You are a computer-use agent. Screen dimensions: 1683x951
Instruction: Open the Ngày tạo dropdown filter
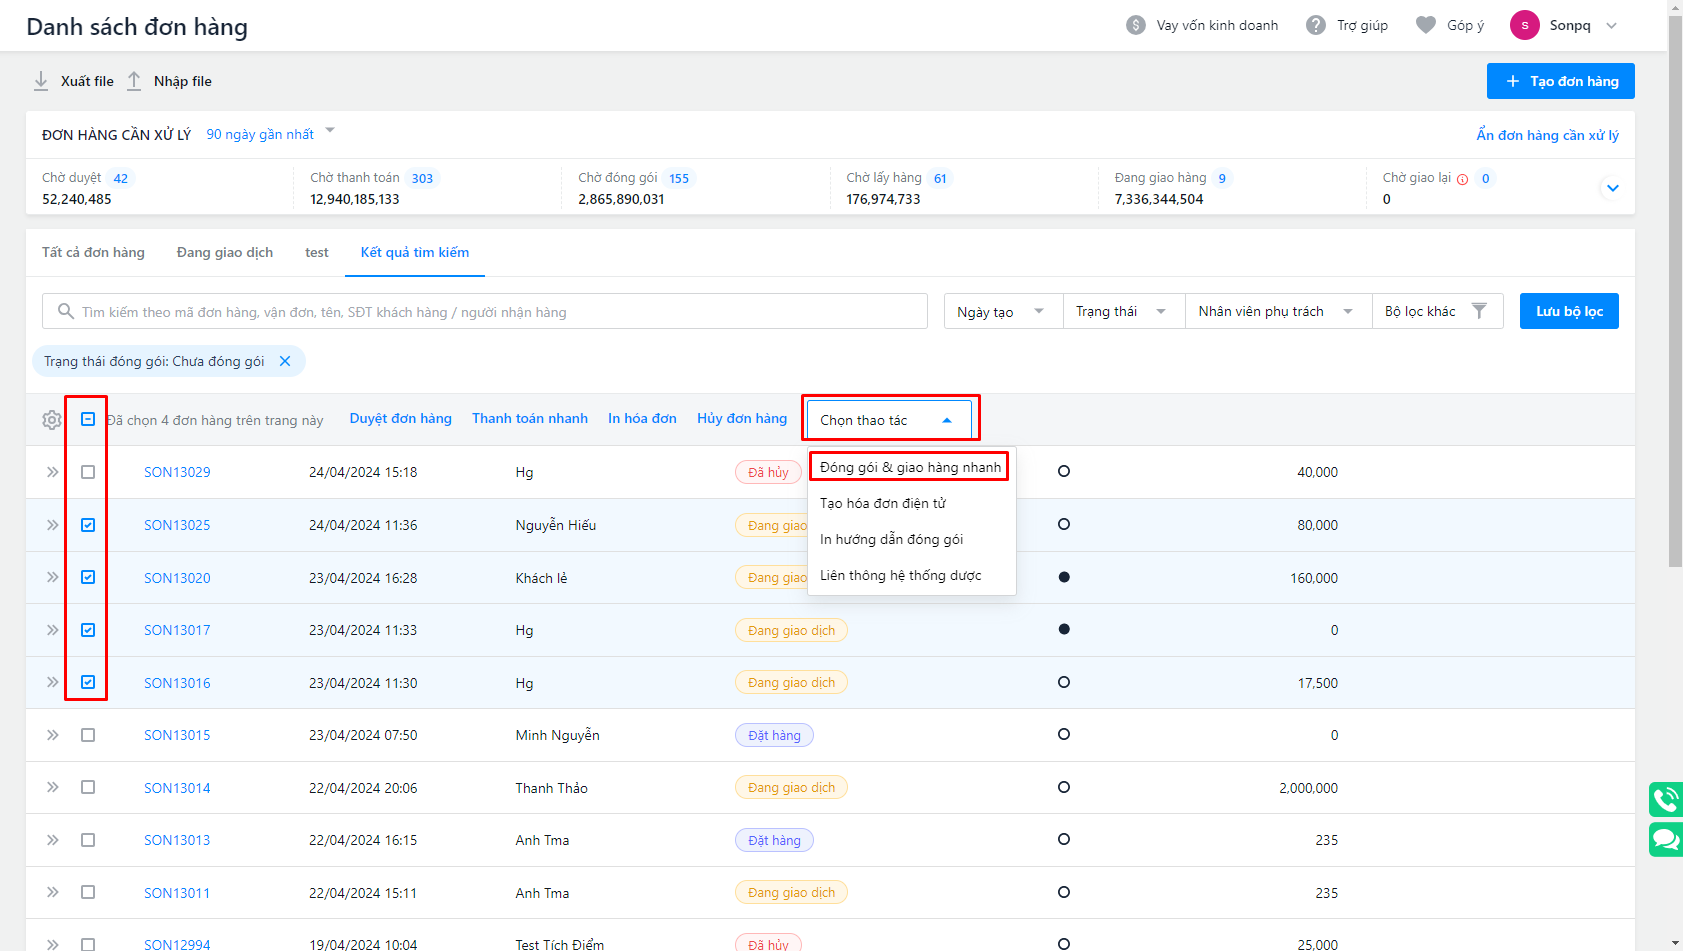[1002, 311]
